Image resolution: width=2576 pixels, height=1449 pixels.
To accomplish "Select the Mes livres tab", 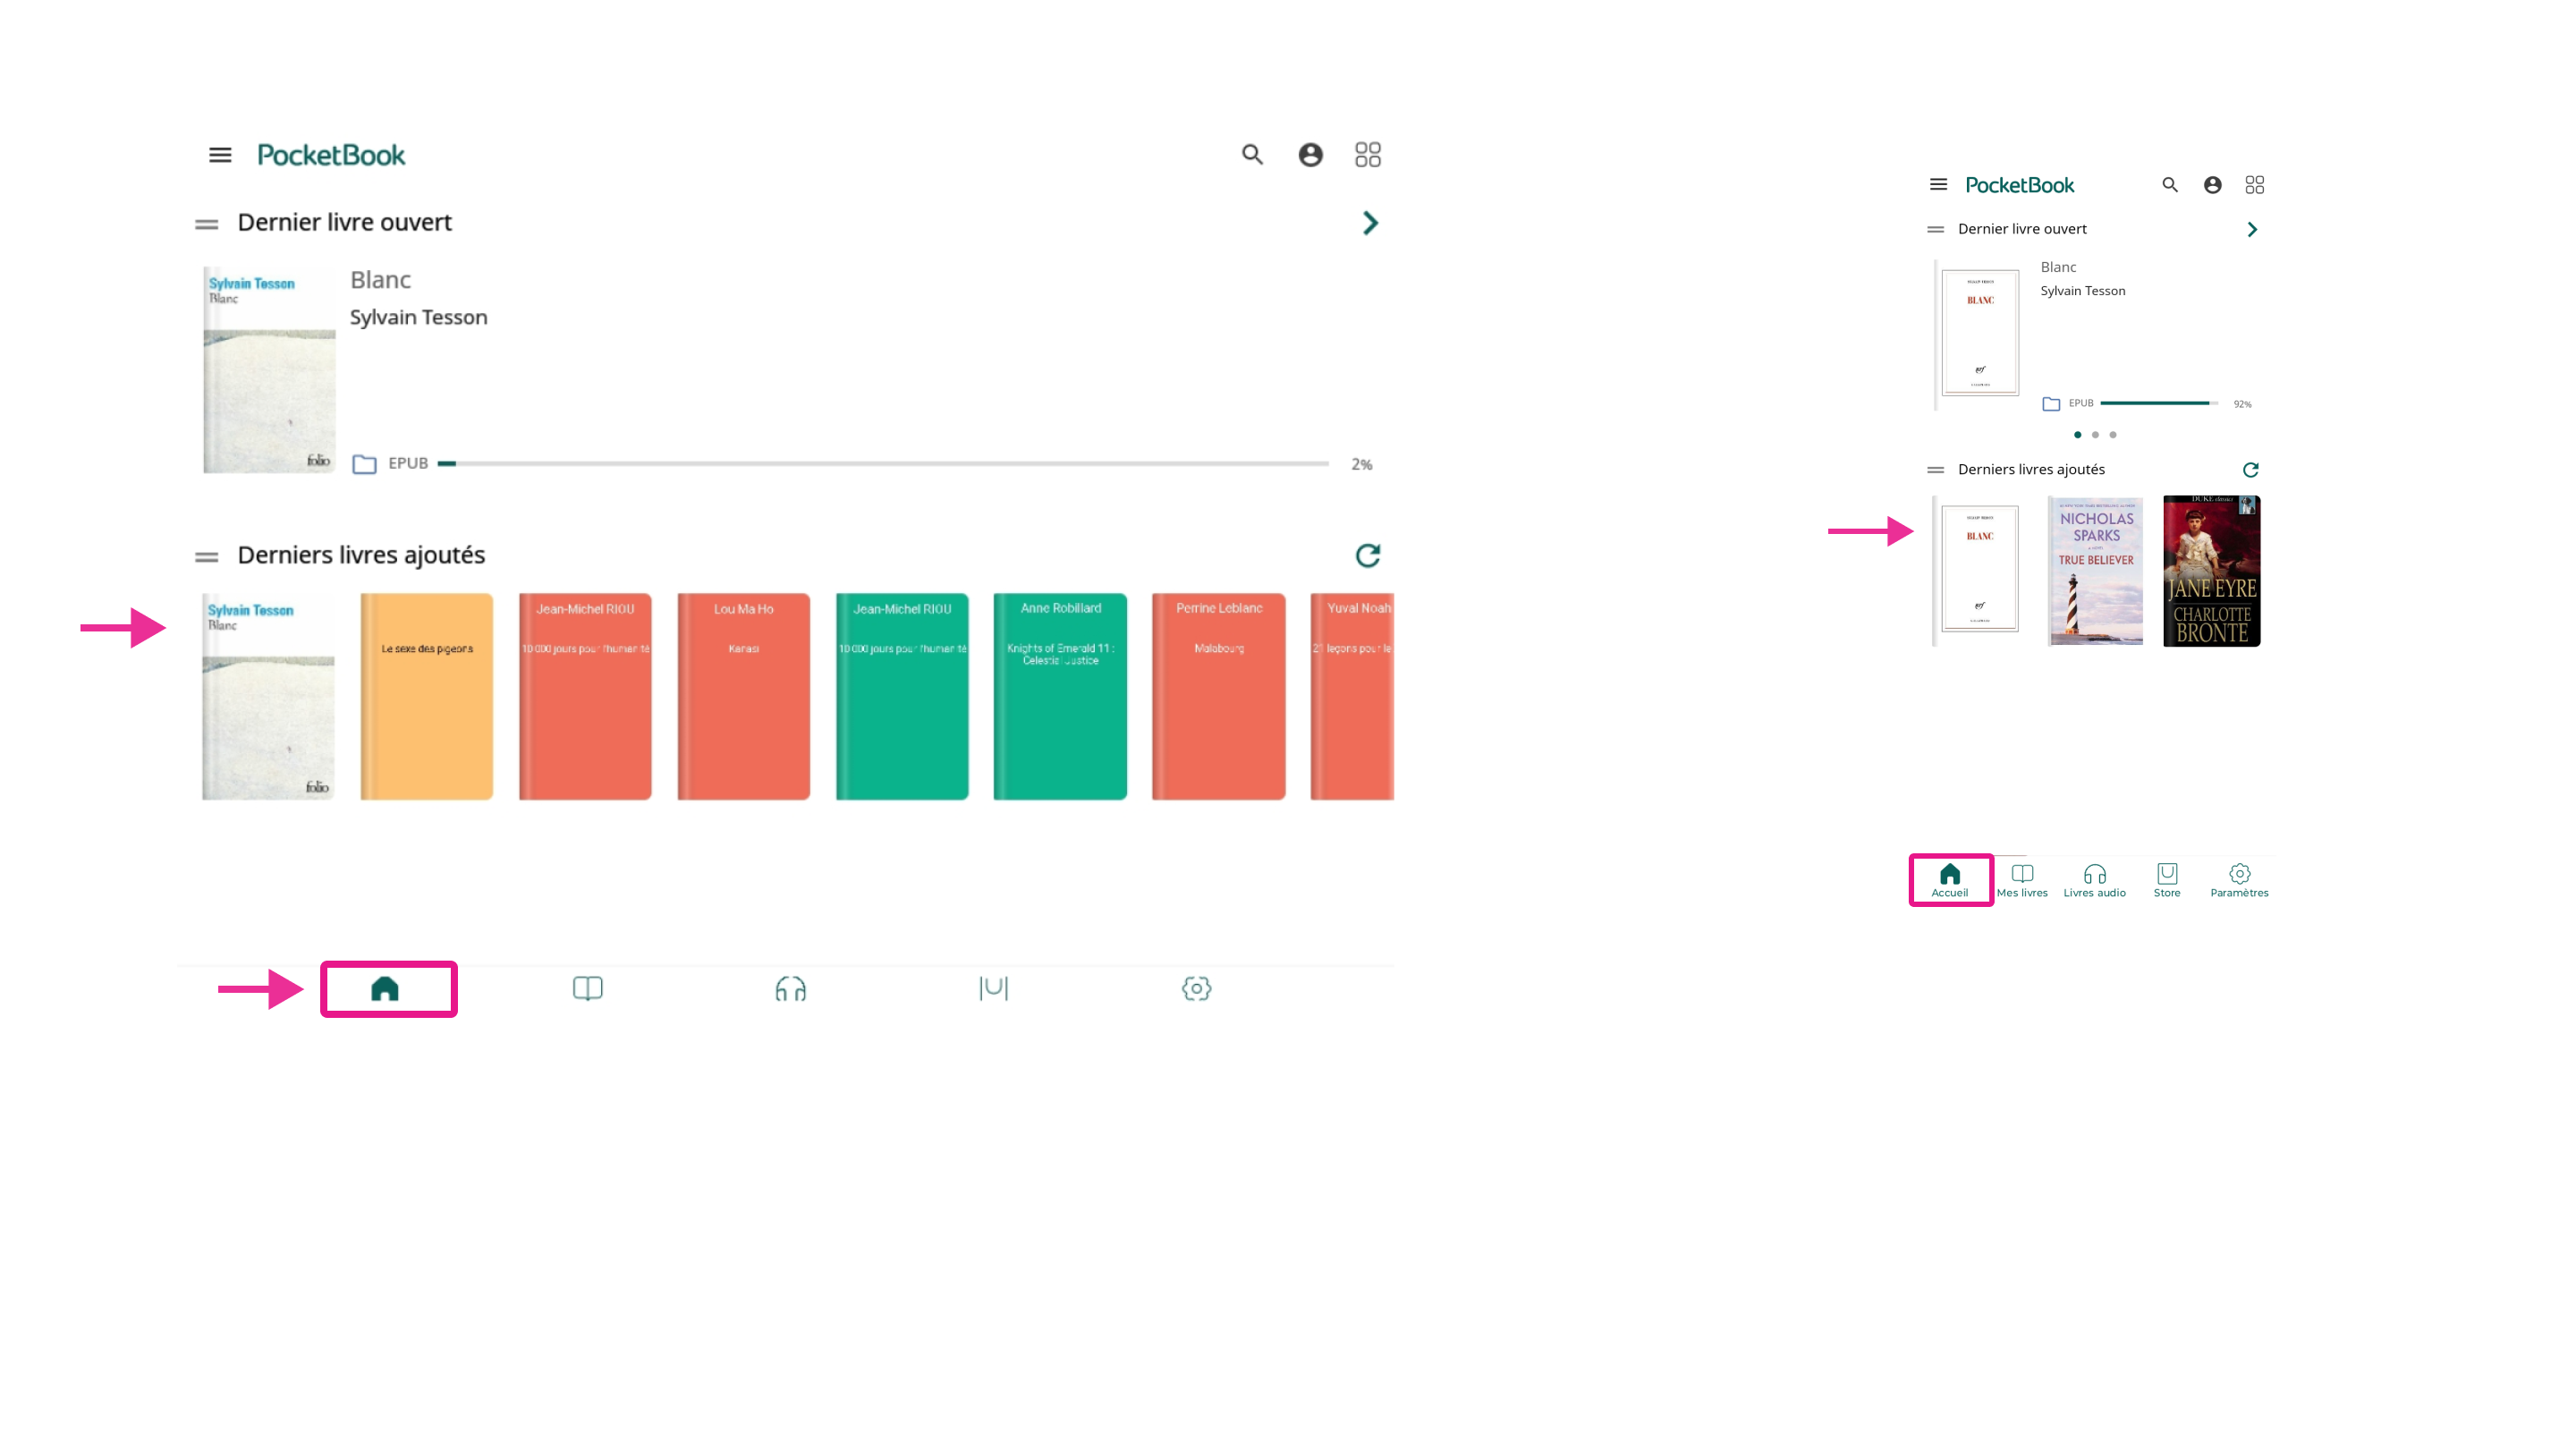I will (2022, 881).
